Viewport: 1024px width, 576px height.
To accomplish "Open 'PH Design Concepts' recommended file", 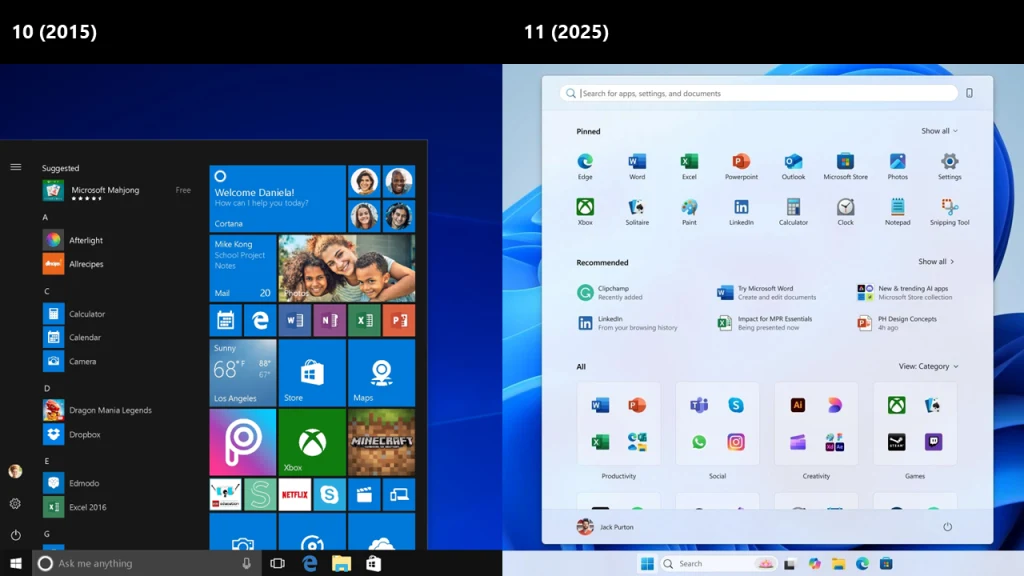I will [x=897, y=323].
